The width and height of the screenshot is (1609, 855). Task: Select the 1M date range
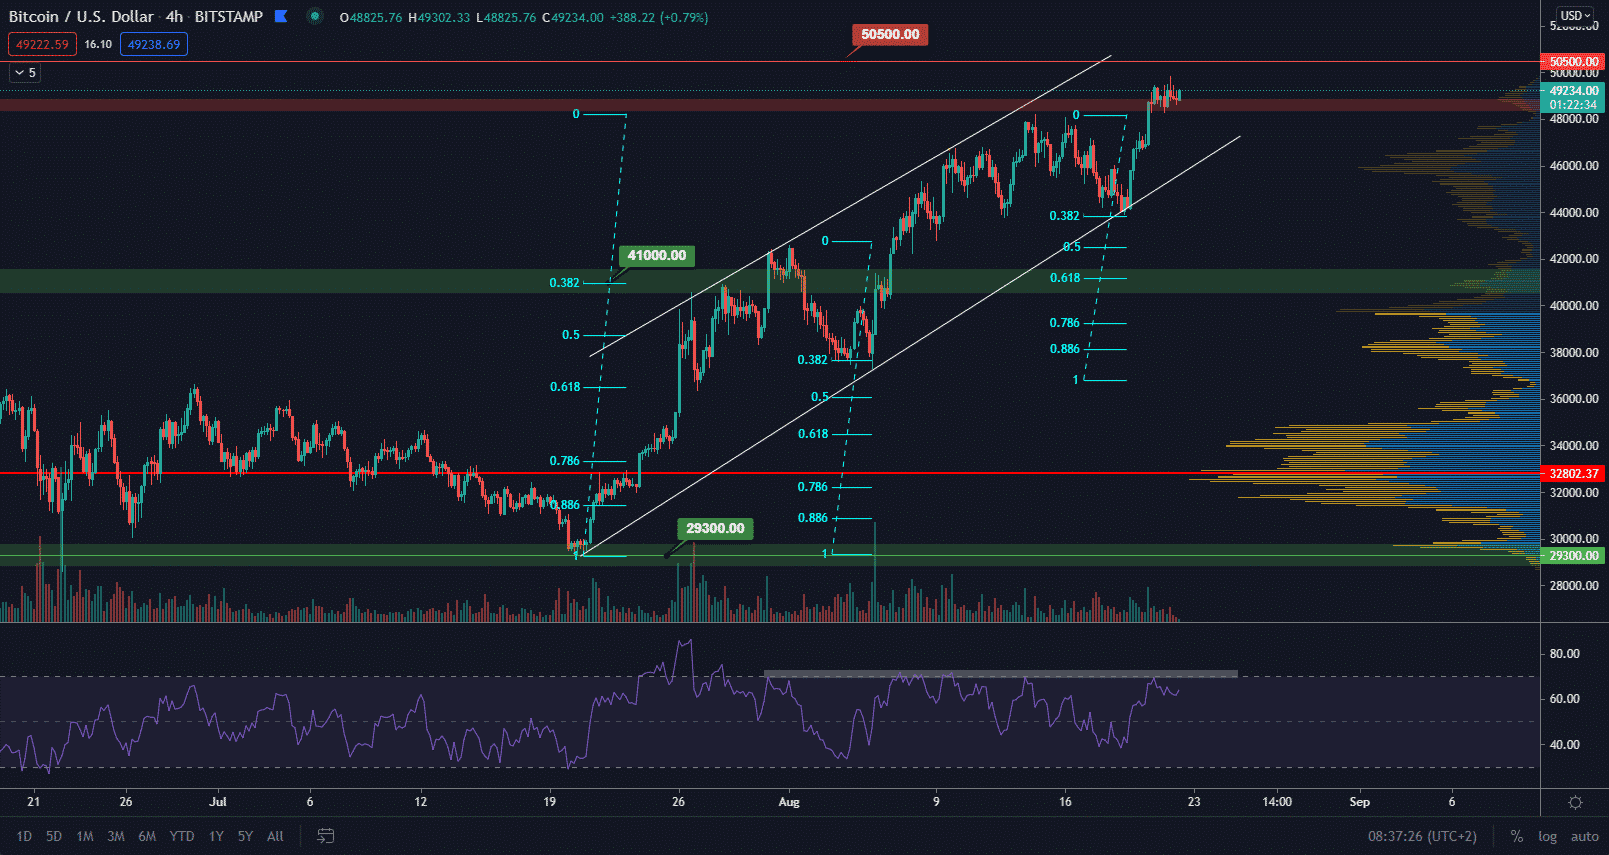pos(85,836)
